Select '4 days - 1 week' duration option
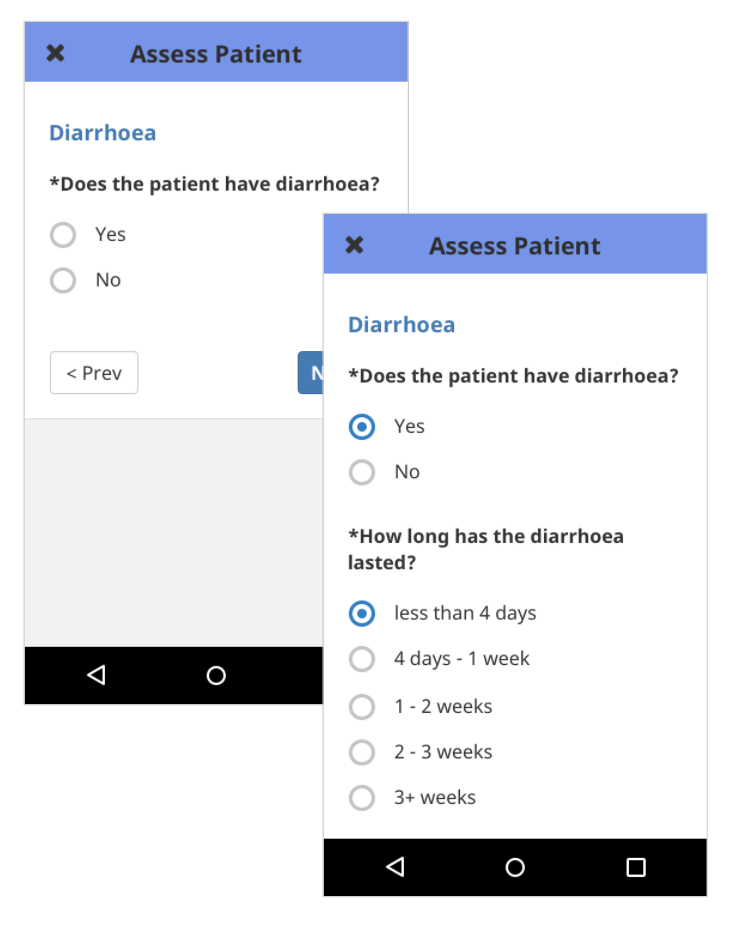 362,659
